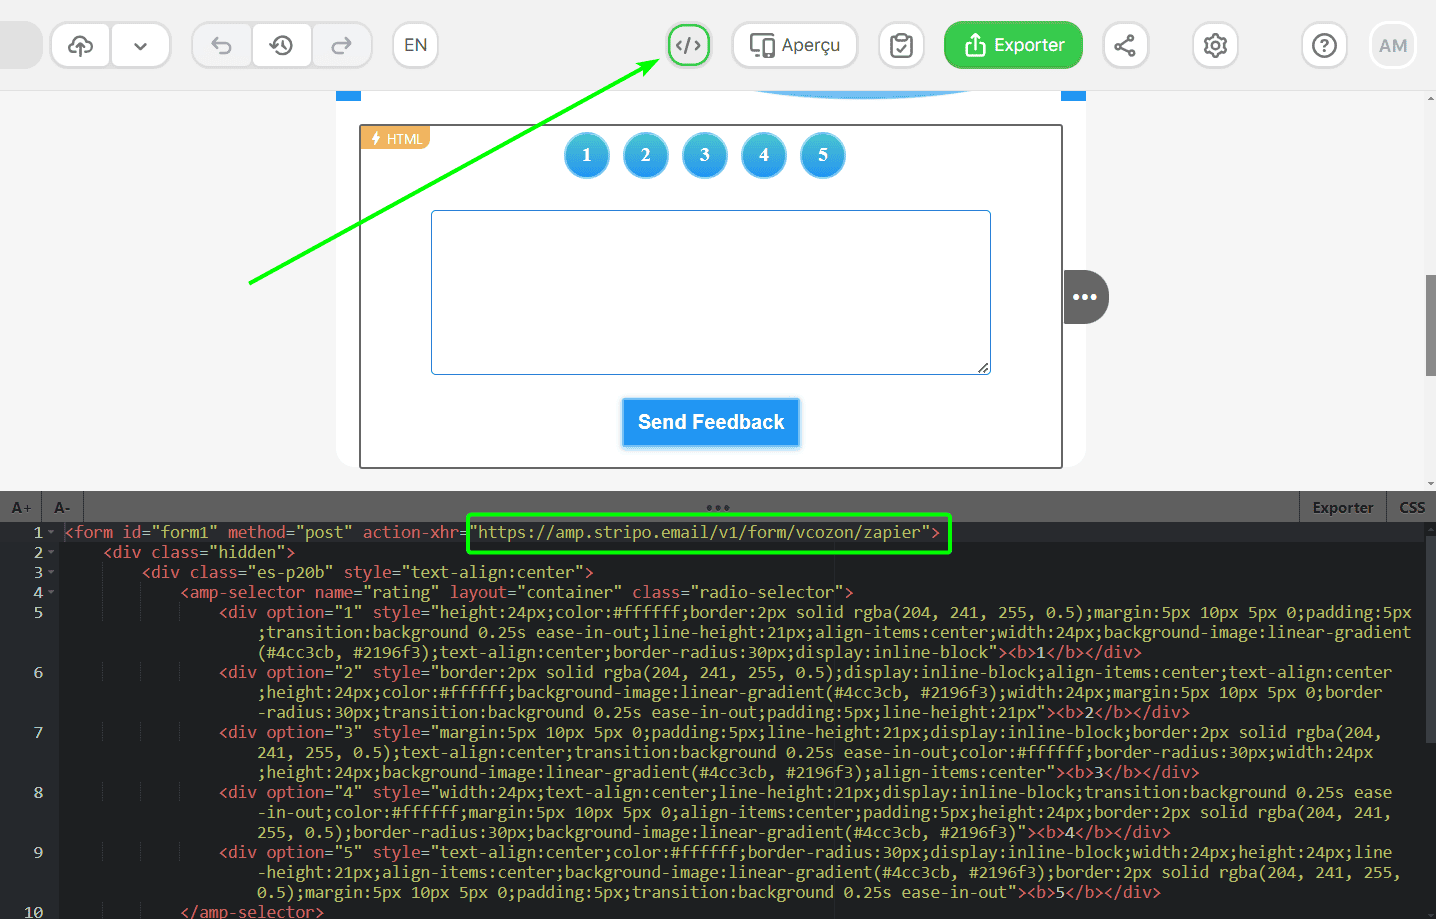Screen dimensions: 1436x919
Task: Open the save options dropdown arrow
Action: pos(140,45)
